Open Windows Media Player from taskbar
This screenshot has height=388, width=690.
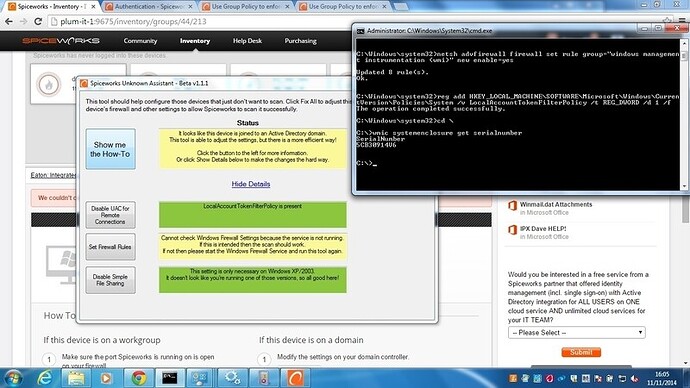pyautogui.click(x=106, y=378)
